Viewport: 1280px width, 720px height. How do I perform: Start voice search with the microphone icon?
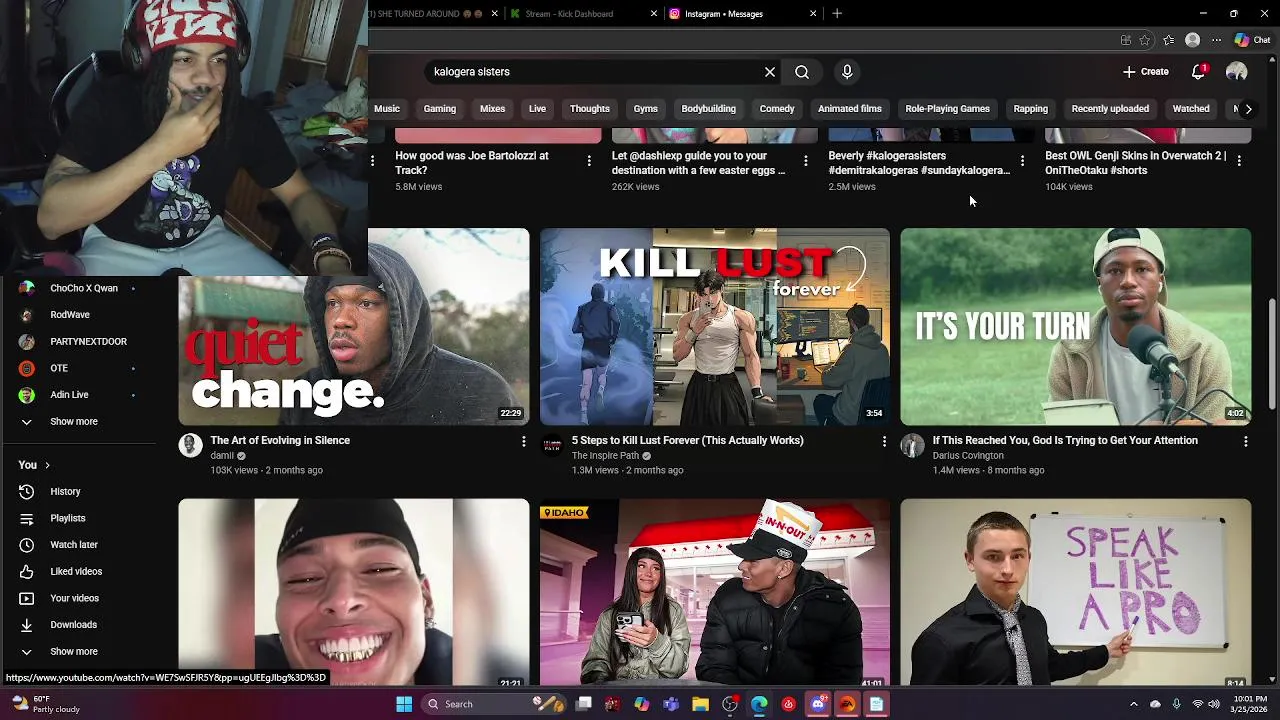click(x=847, y=72)
